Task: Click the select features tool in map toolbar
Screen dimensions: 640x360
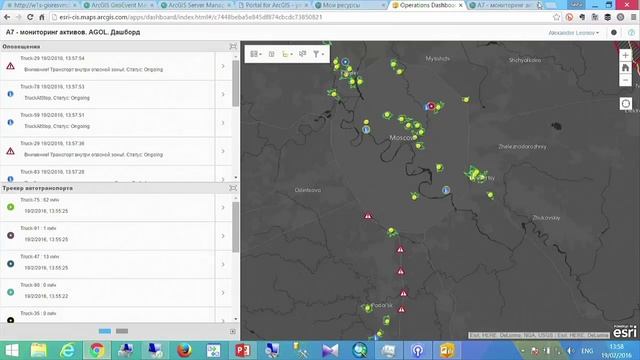Action: (x=302, y=54)
